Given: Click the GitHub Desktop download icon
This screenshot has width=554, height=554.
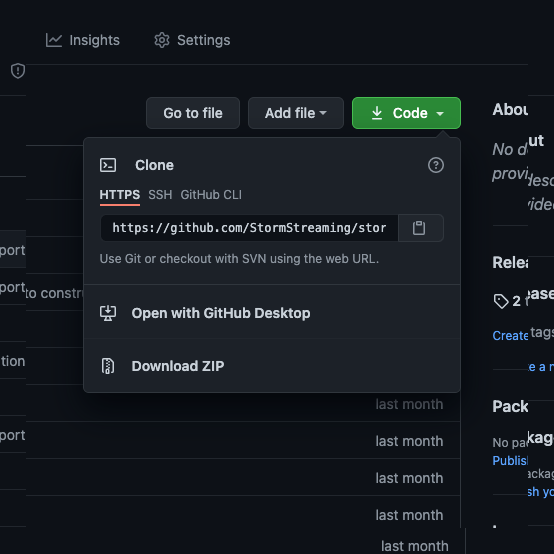Looking at the screenshot, I should tap(108, 313).
